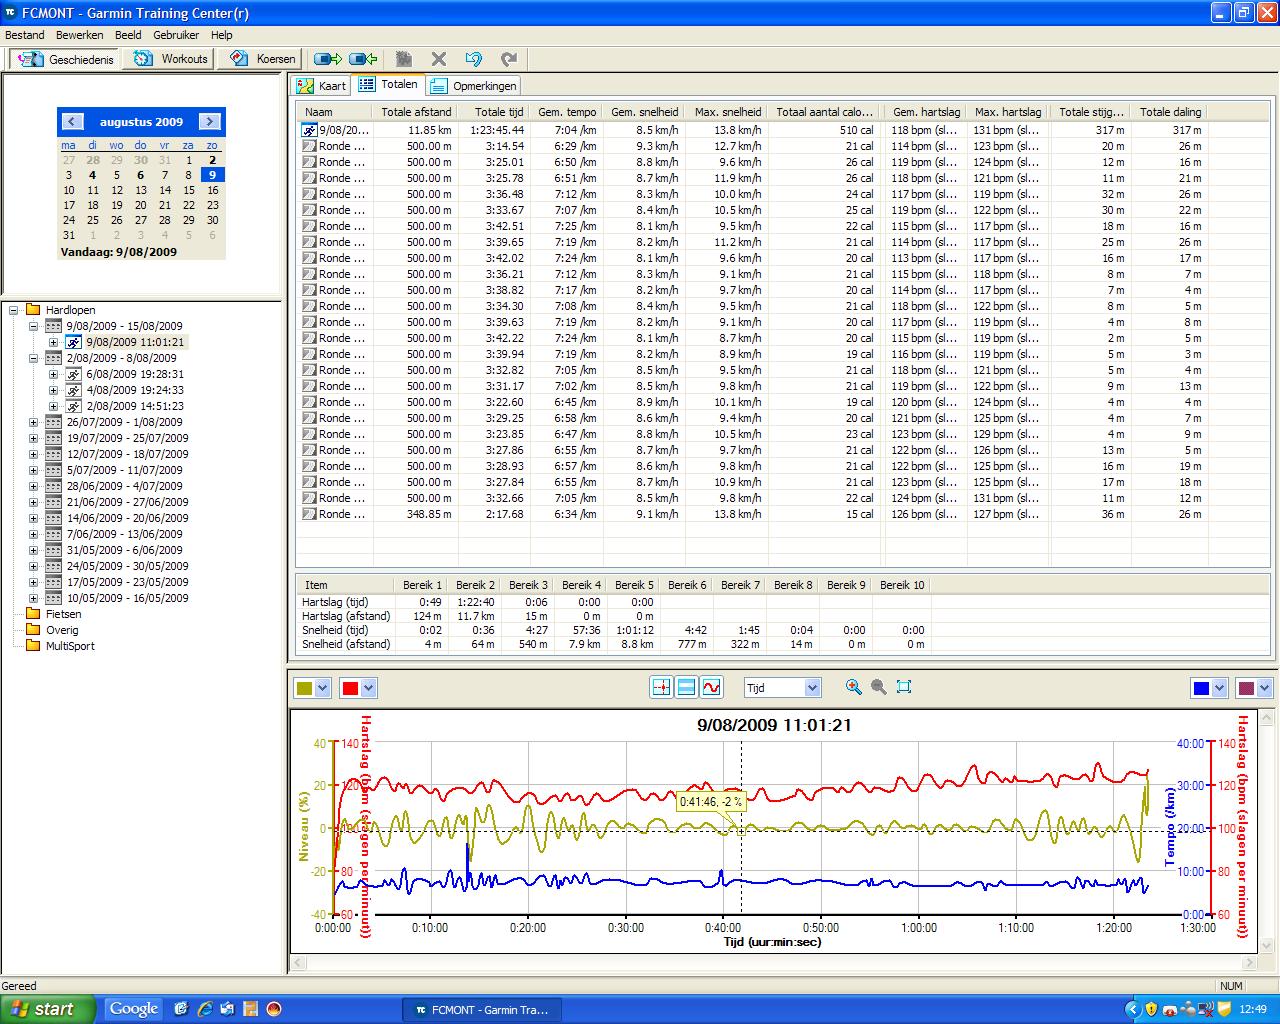Click the Hardlopen folder icon
This screenshot has height=1024, width=1280.
coord(33,310)
